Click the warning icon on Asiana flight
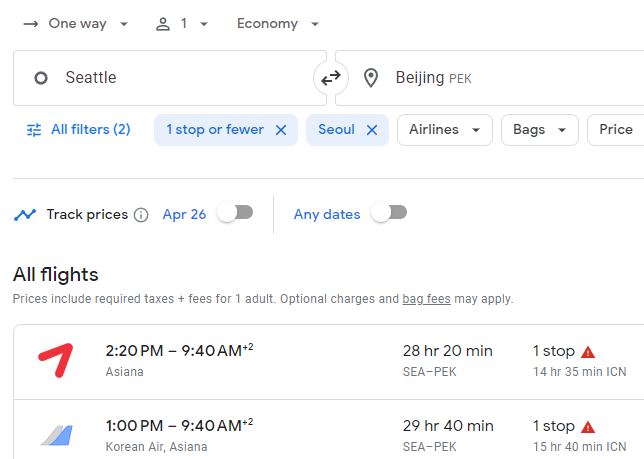The width and height of the screenshot is (644, 459). pyautogui.click(x=588, y=352)
